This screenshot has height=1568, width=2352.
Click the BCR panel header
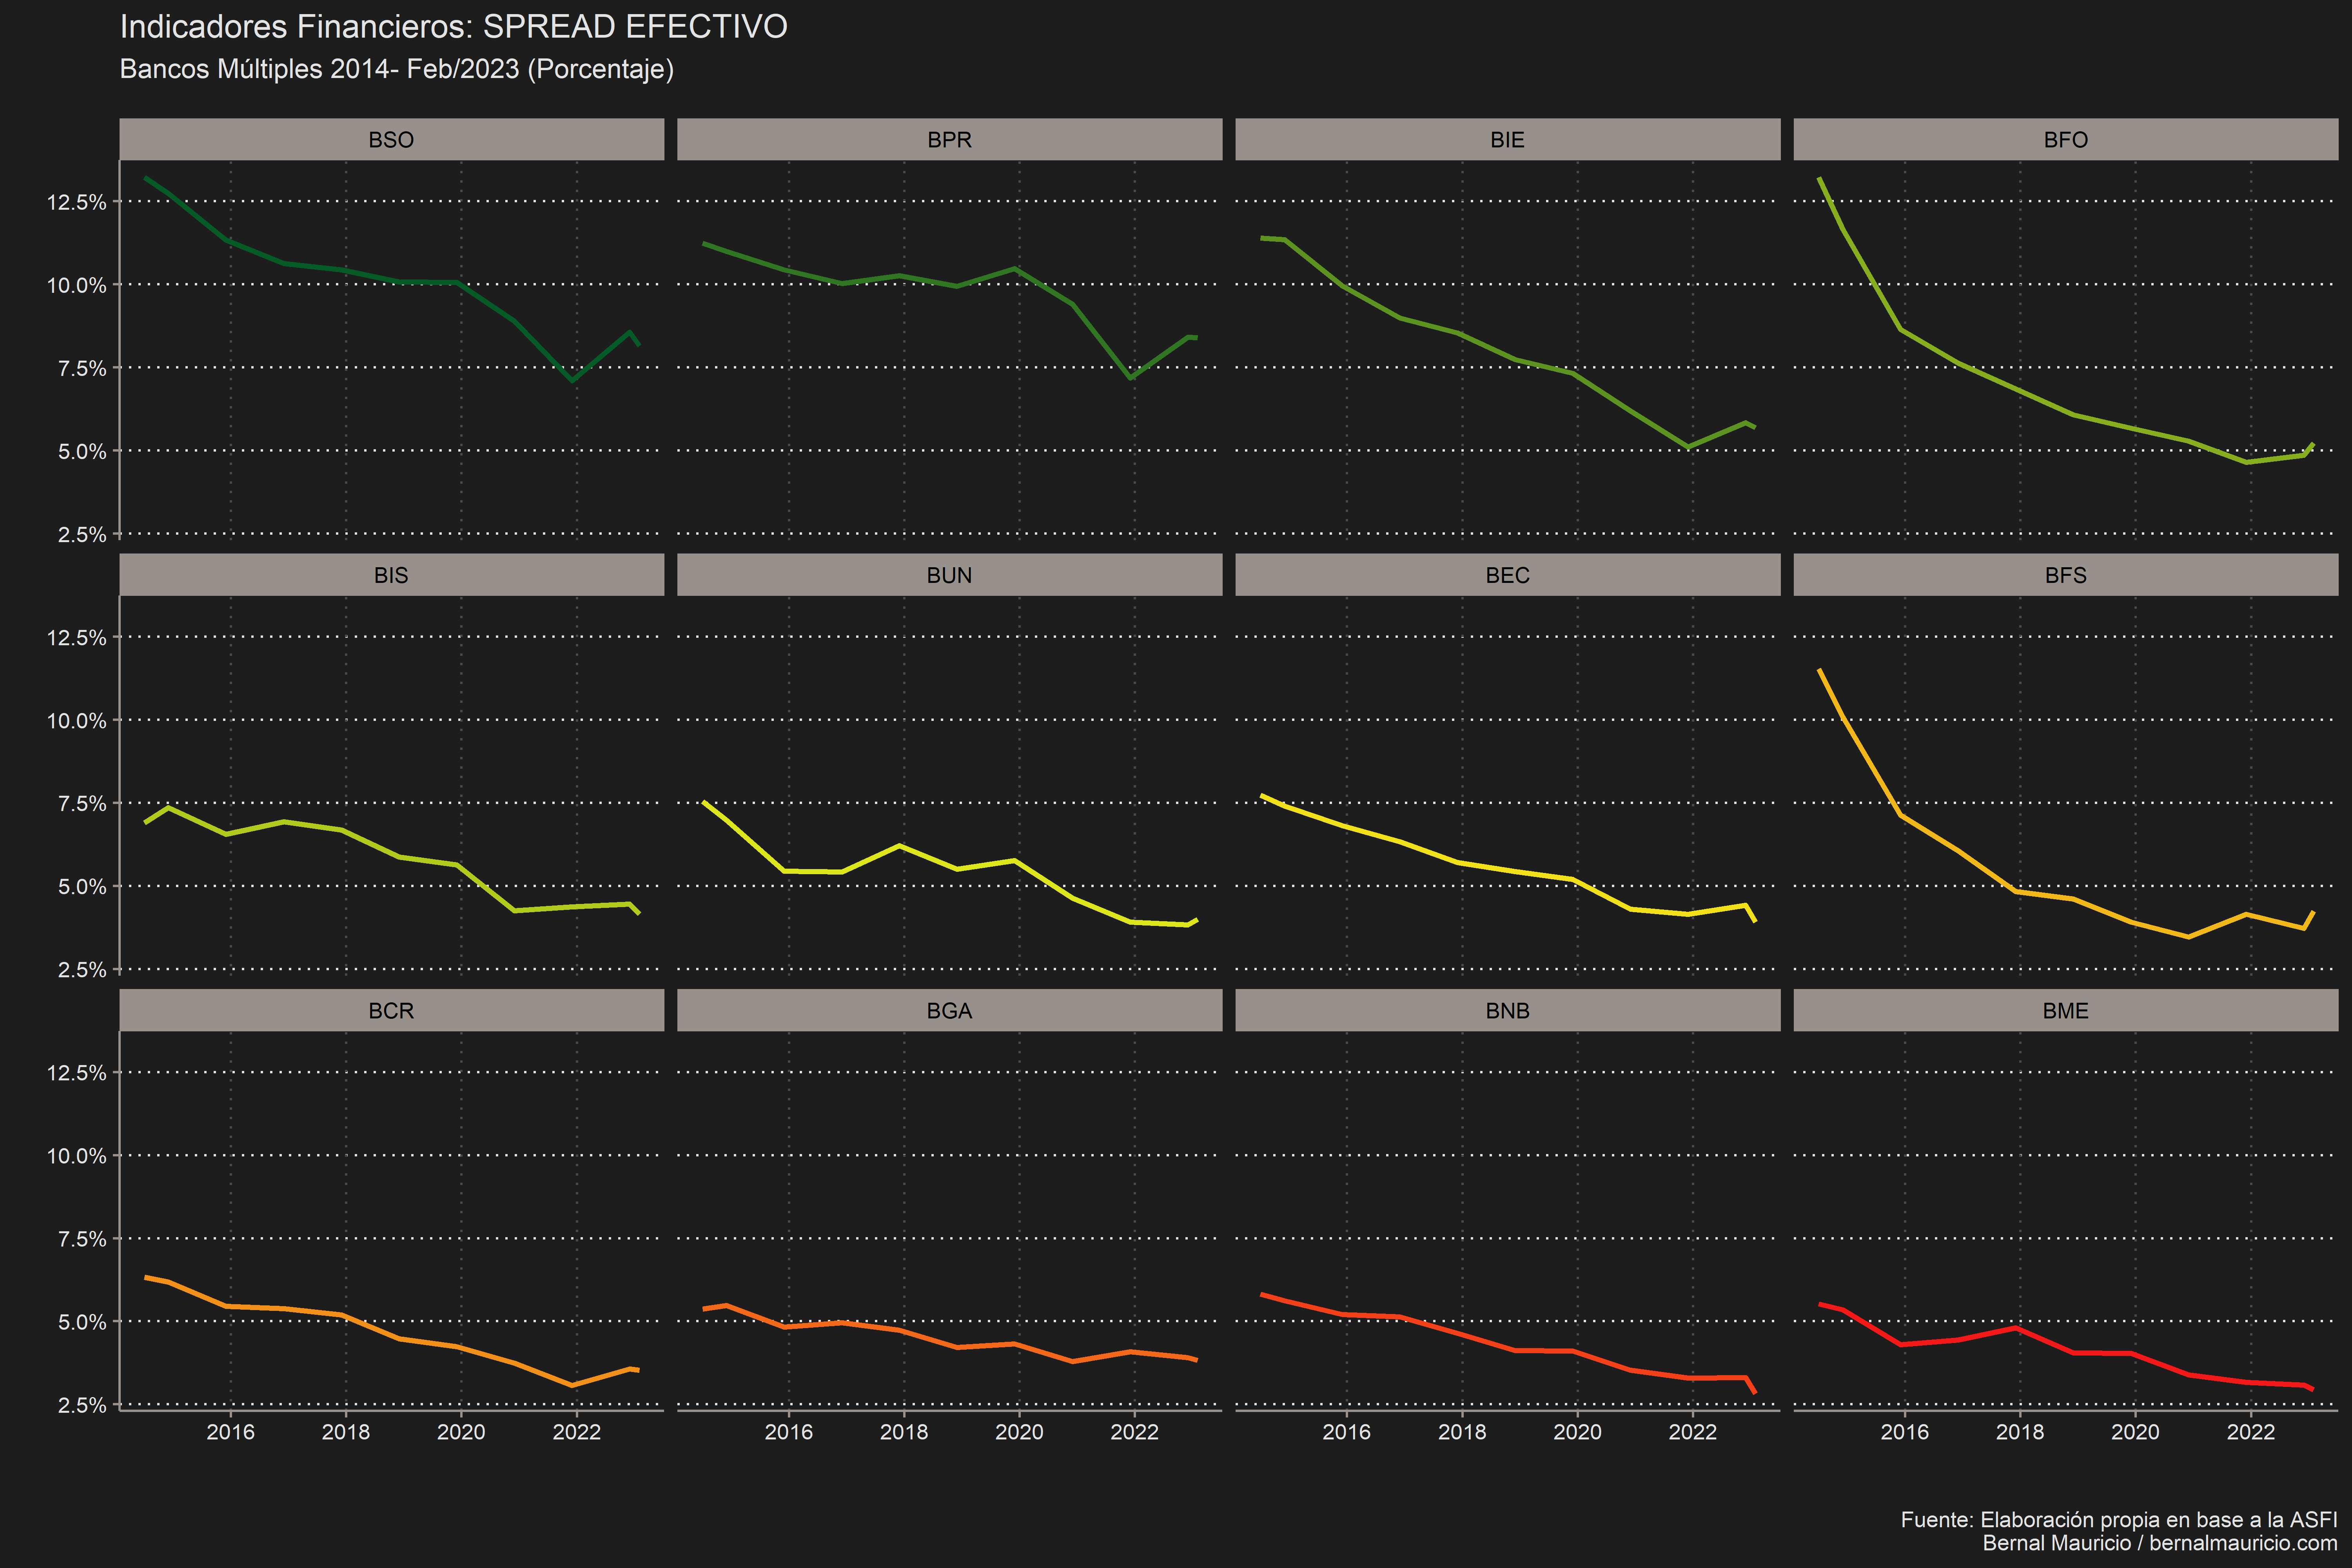pos(391,1010)
